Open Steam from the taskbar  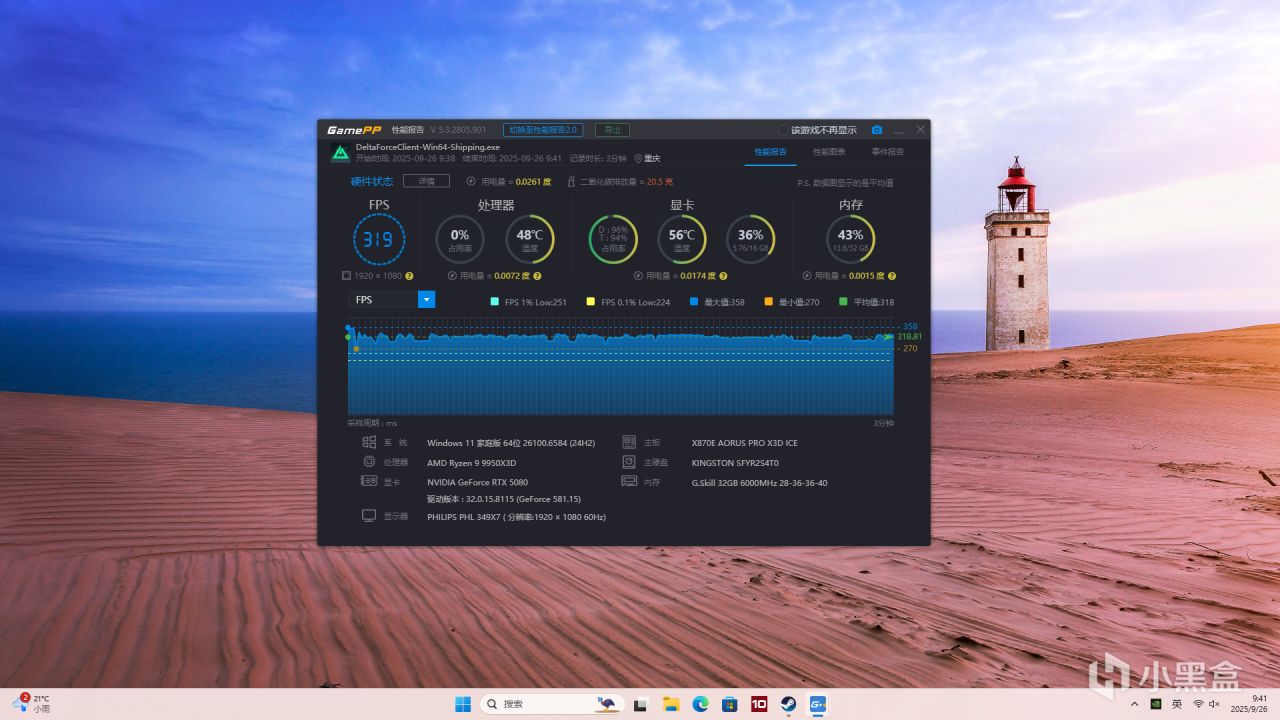(788, 704)
